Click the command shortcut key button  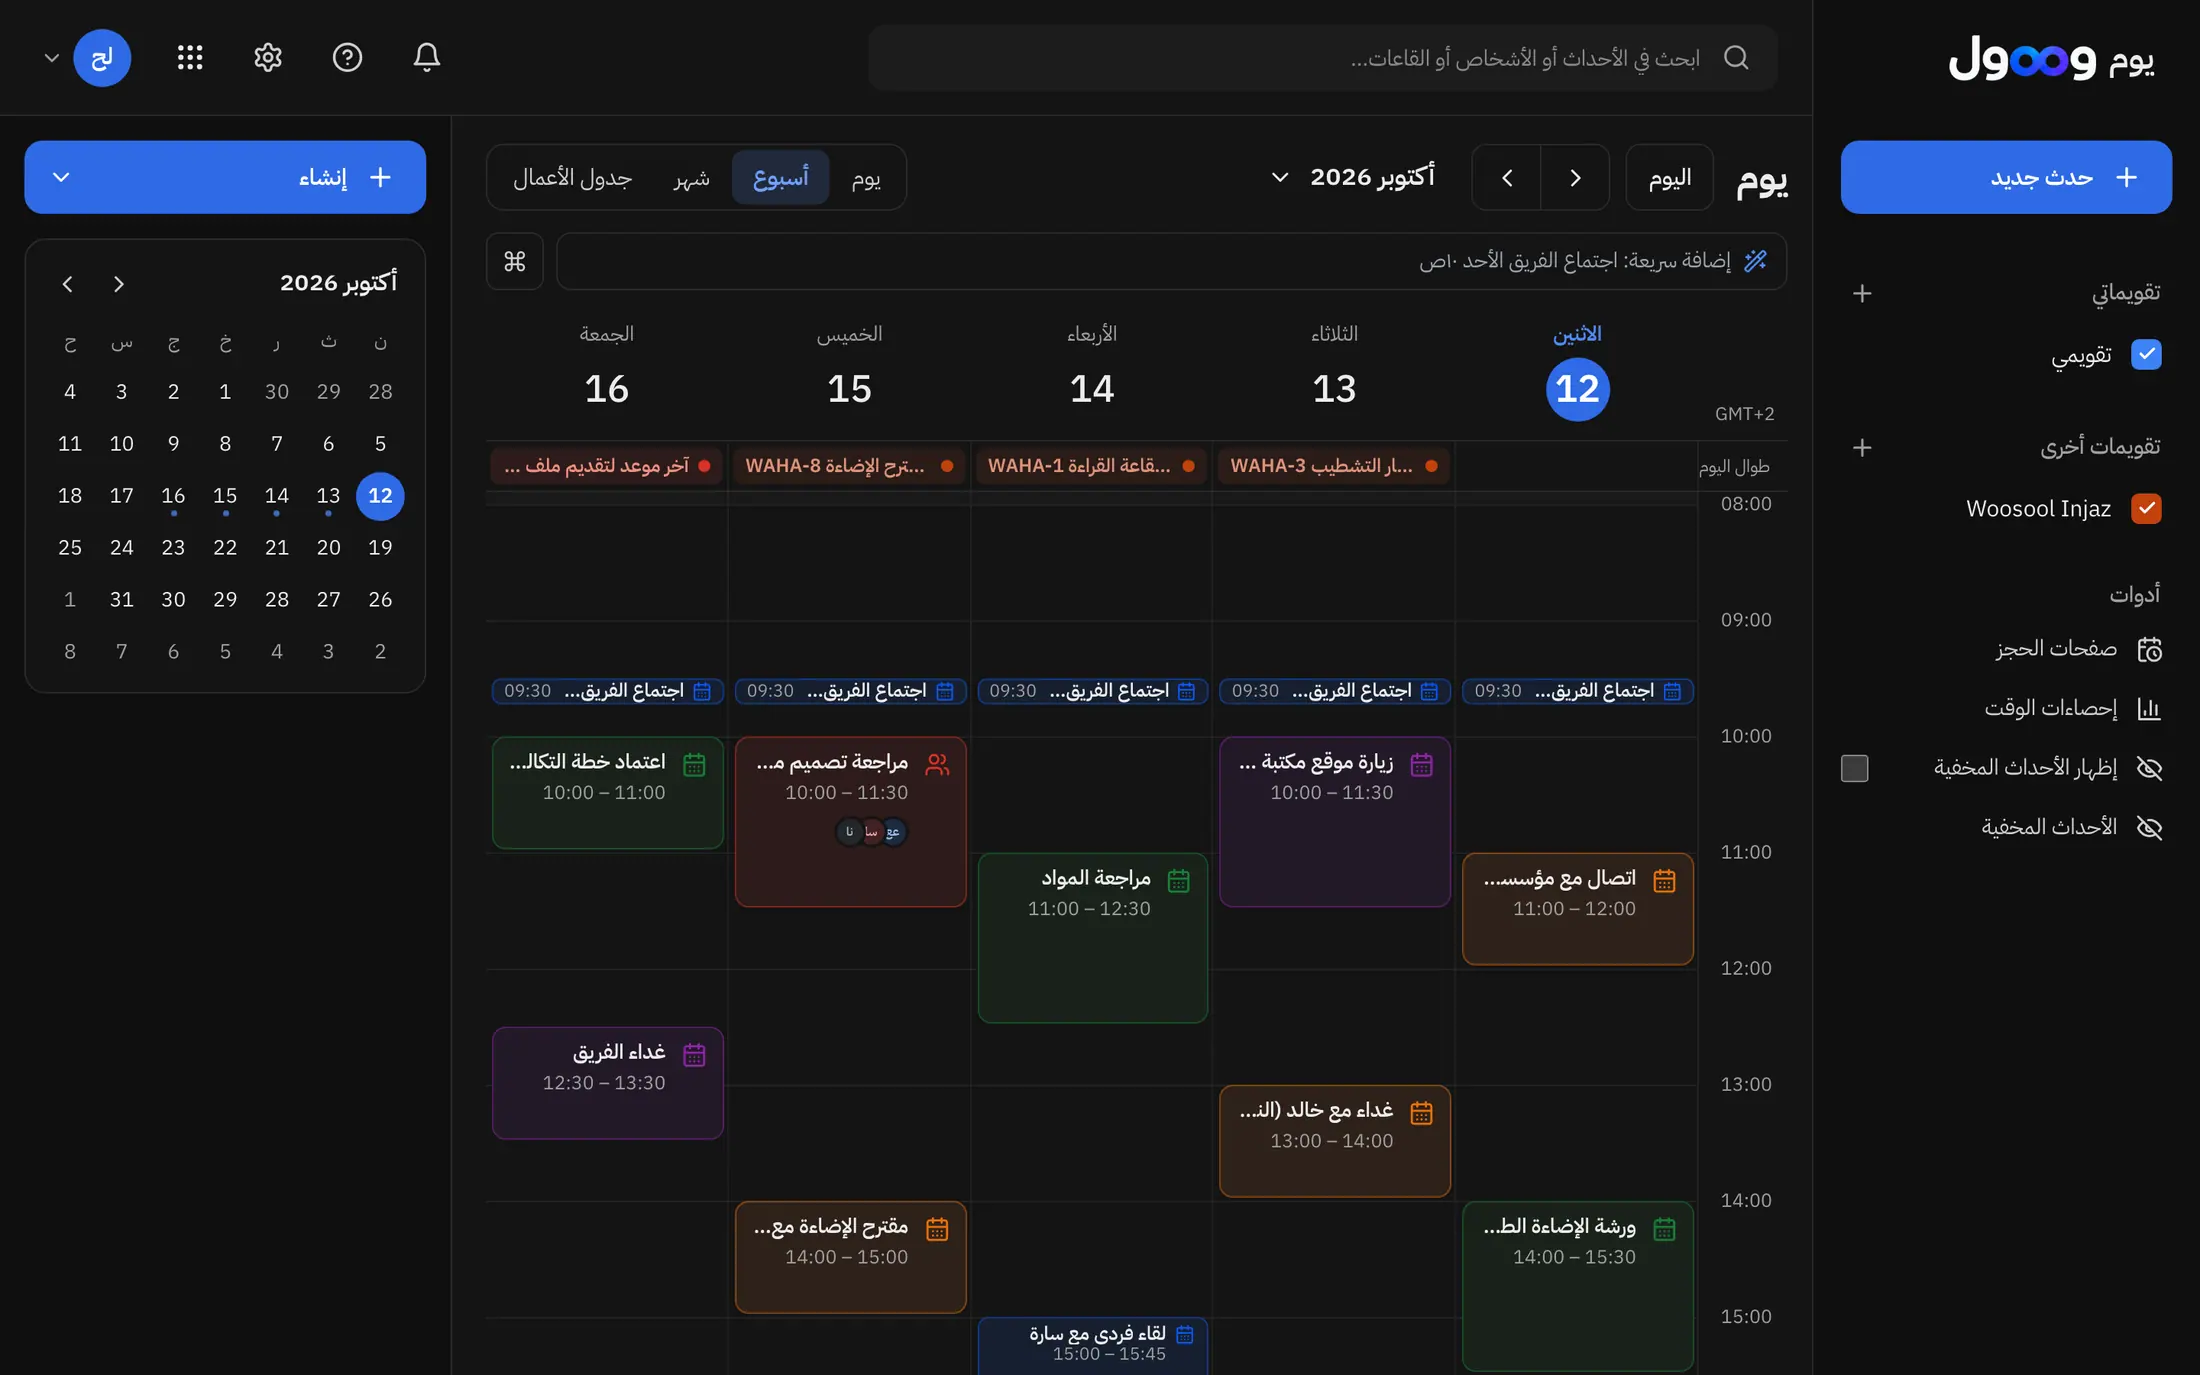pyautogui.click(x=515, y=261)
